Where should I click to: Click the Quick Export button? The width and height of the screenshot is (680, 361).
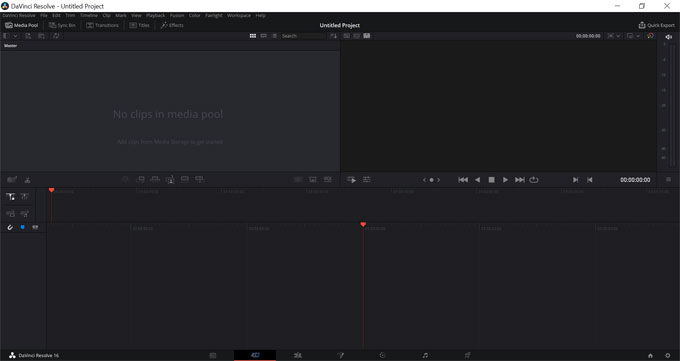657,25
